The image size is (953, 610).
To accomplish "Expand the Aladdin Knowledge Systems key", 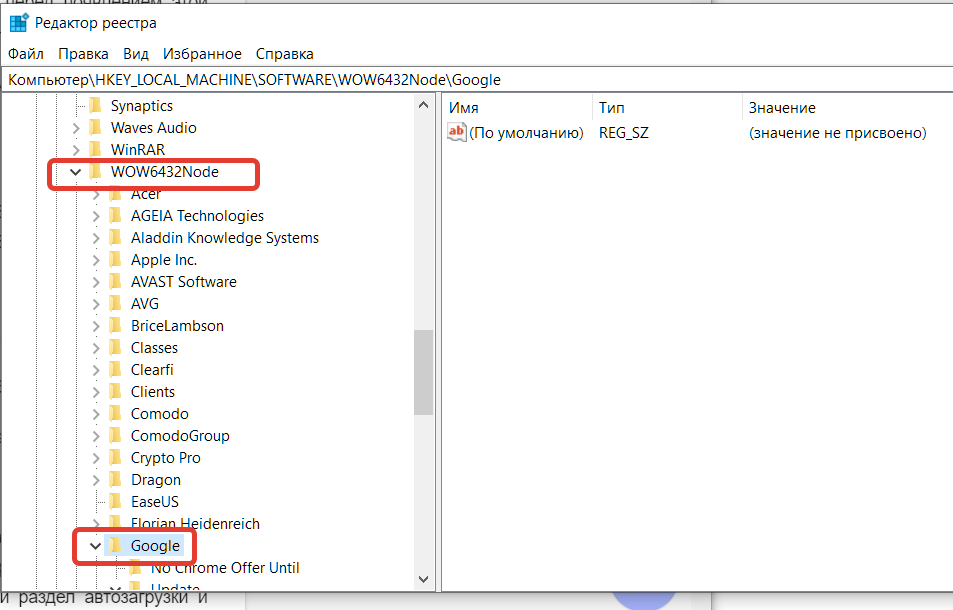I will pos(96,238).
